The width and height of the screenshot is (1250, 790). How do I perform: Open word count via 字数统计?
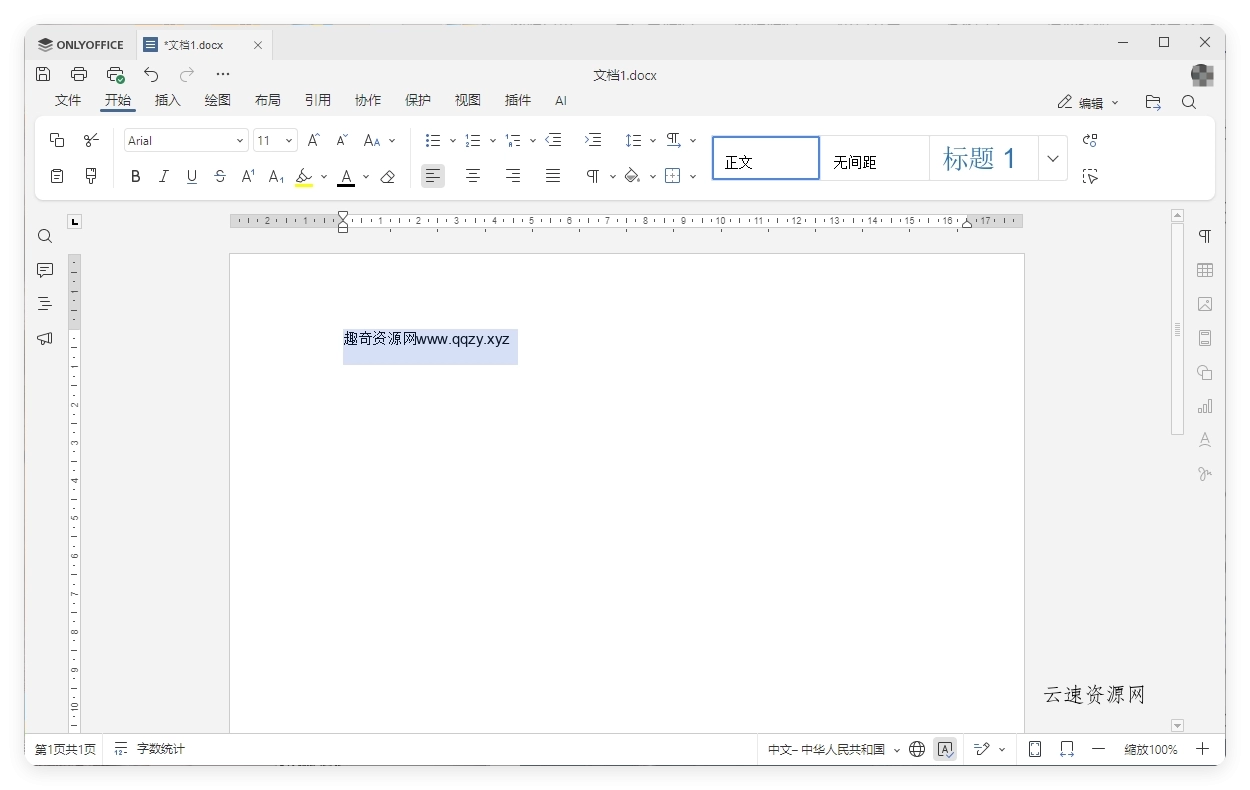(x=161, y=748)
